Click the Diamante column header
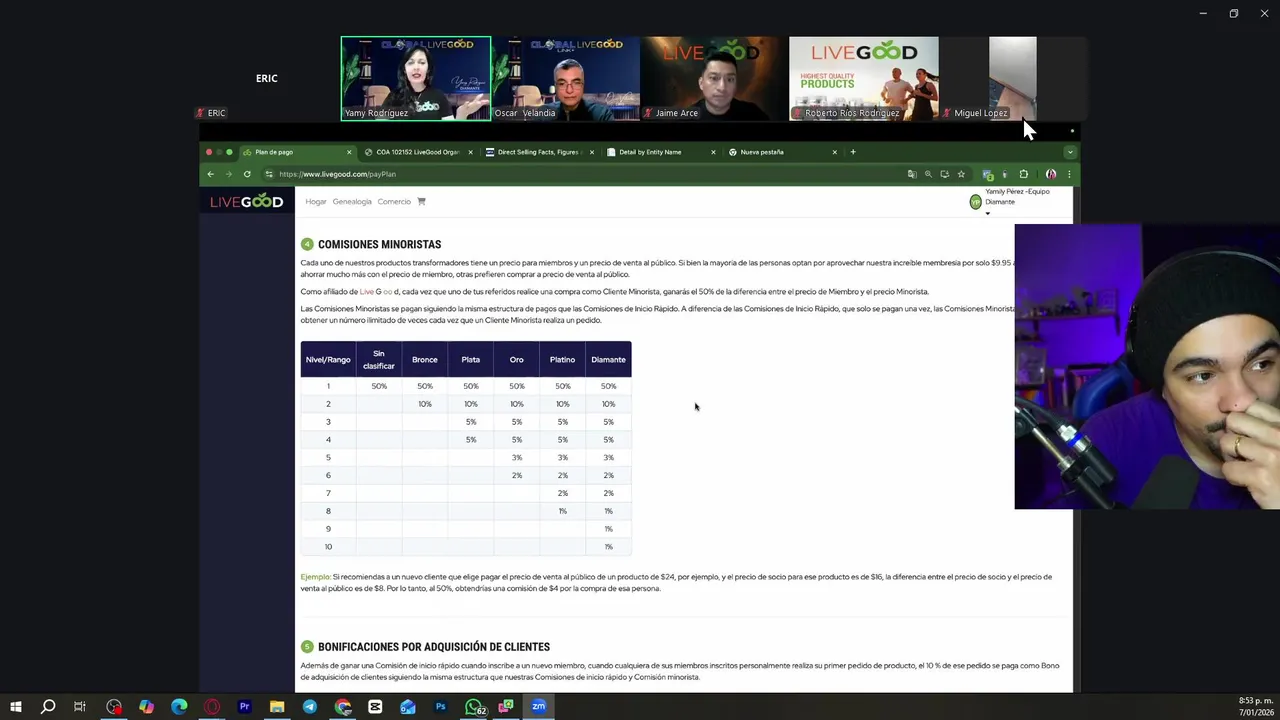This screenshot has height=720, width=1280. (x=608, y=360)
